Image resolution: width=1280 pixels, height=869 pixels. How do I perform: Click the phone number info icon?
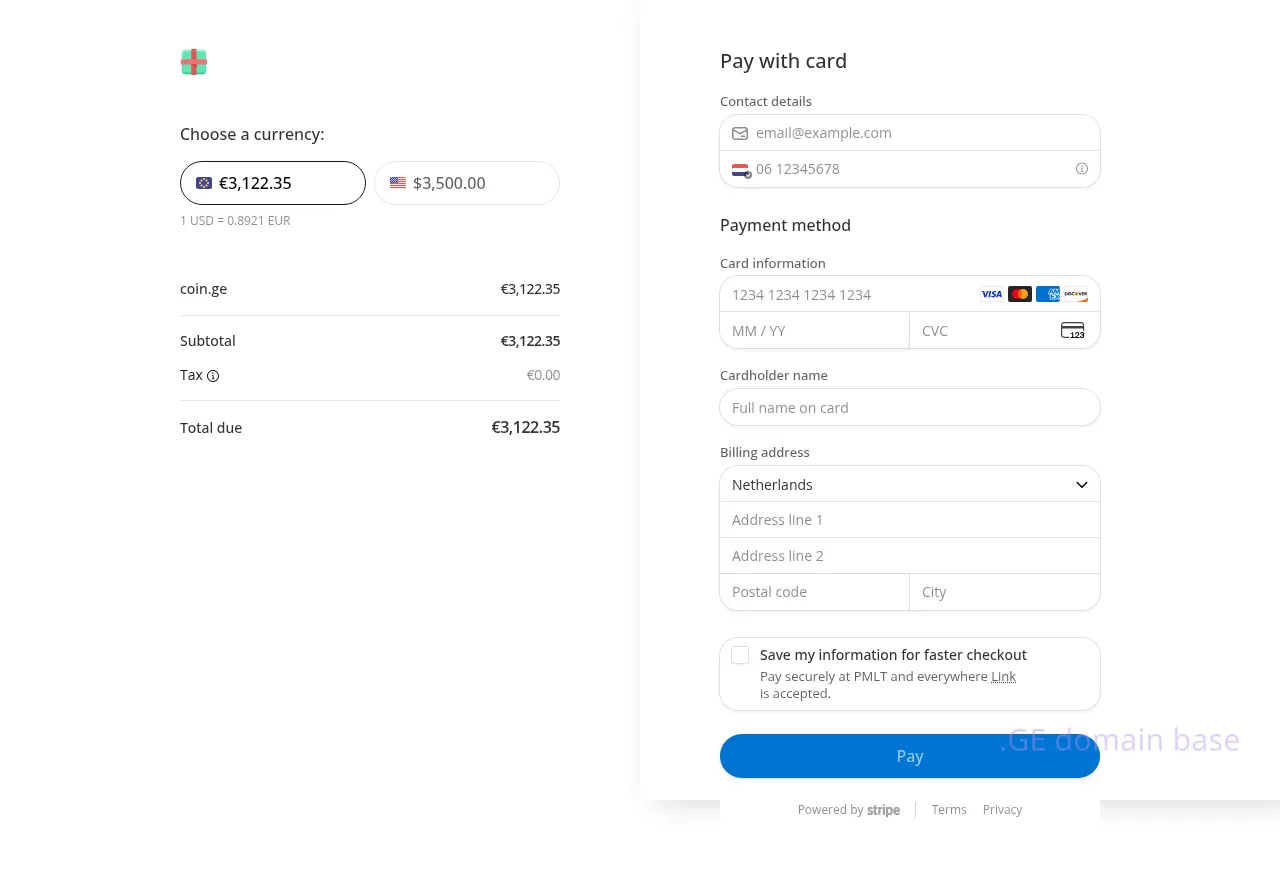coord(1081,169)
